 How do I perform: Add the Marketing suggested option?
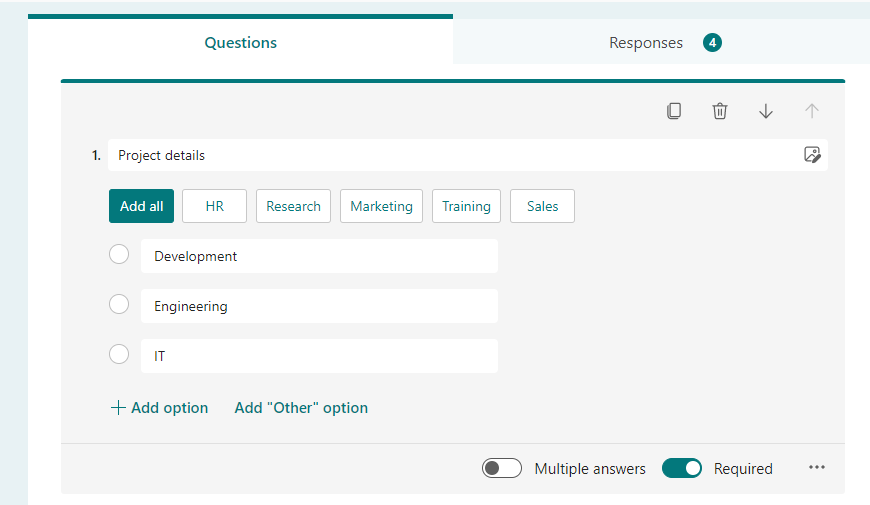pos(381,206)
